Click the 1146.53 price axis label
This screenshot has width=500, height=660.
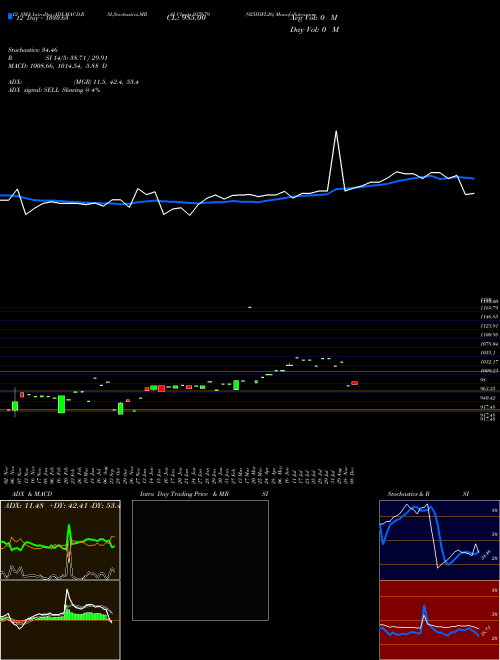[490, 316]
